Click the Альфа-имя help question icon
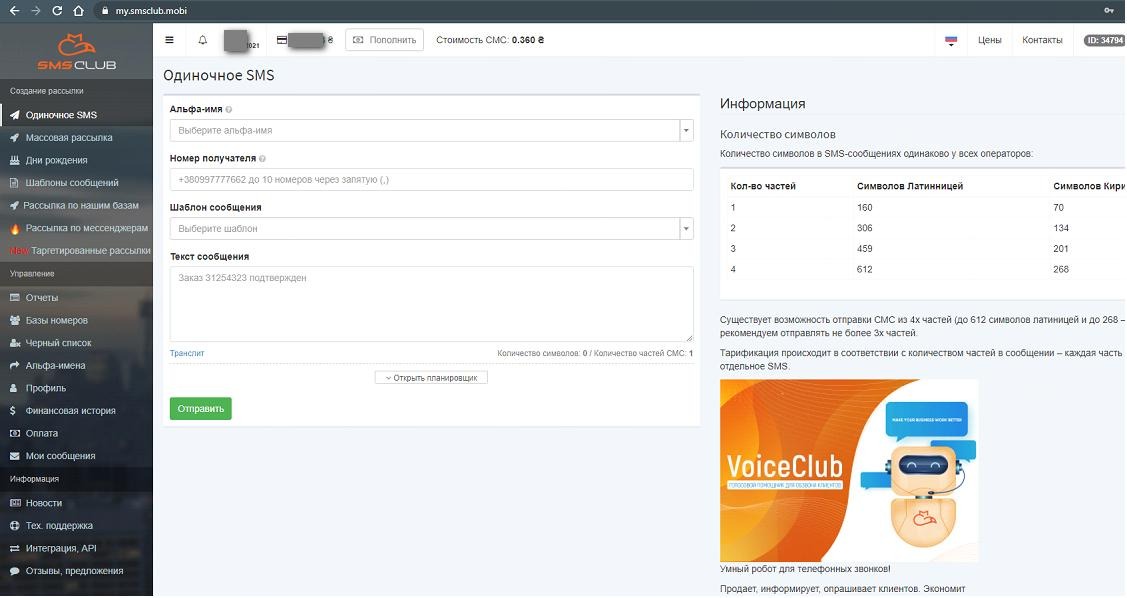Image resolution: width=1127 pixels, height=598 pixels. (229, 110)
